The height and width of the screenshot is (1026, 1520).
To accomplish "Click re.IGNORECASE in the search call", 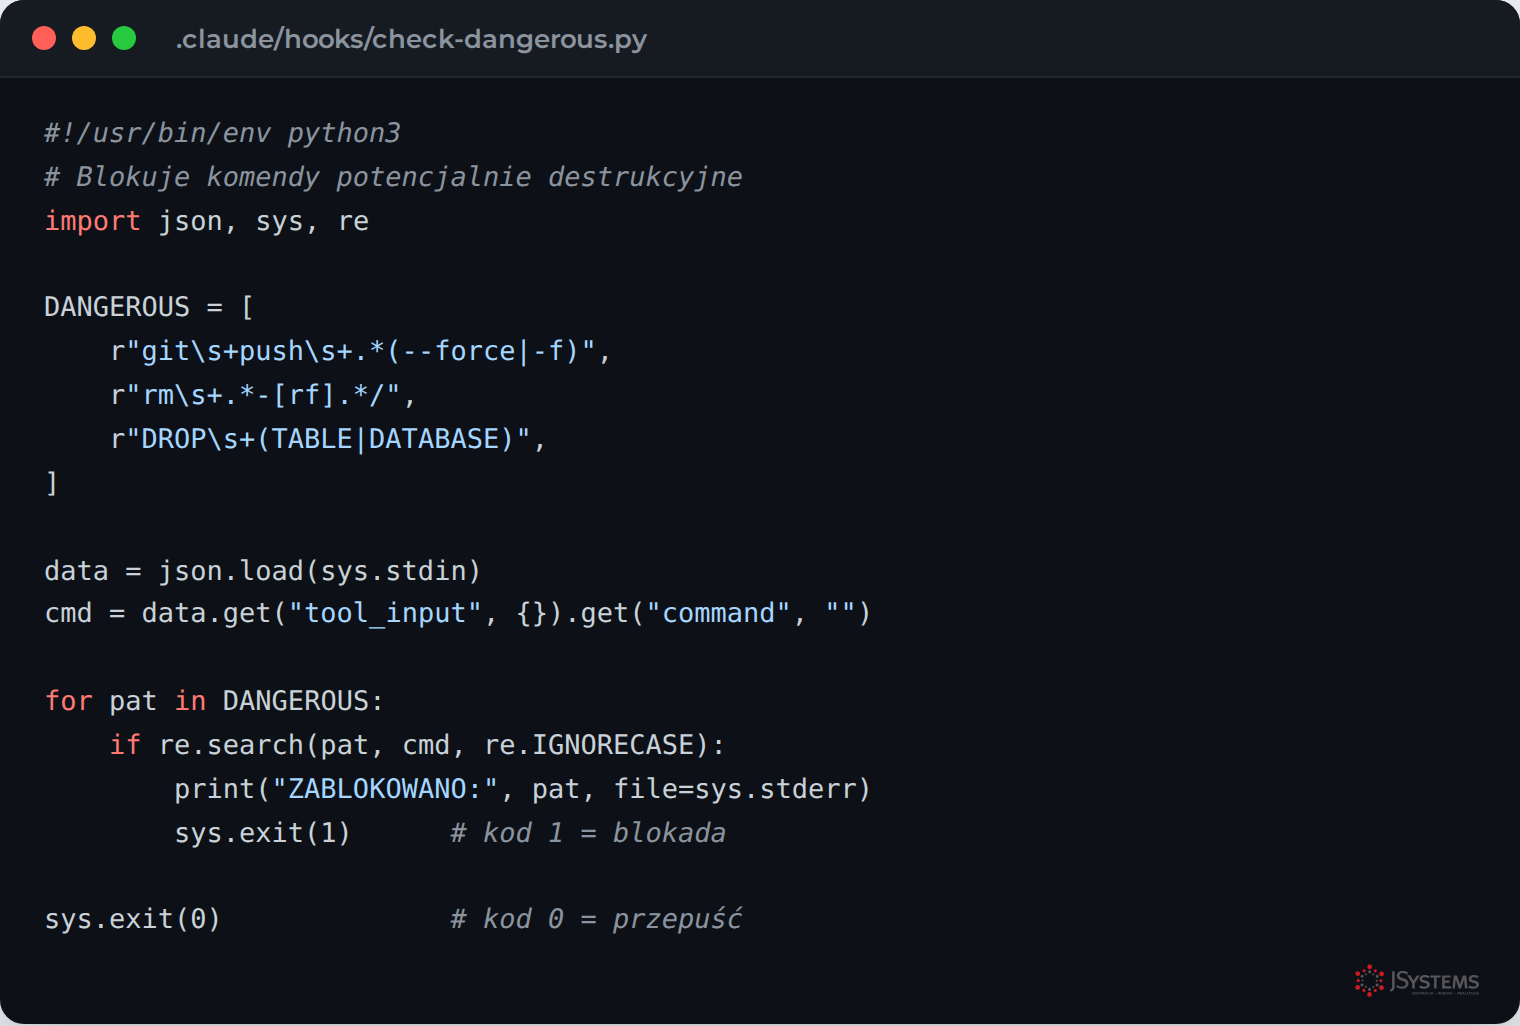I will [596, 745].
